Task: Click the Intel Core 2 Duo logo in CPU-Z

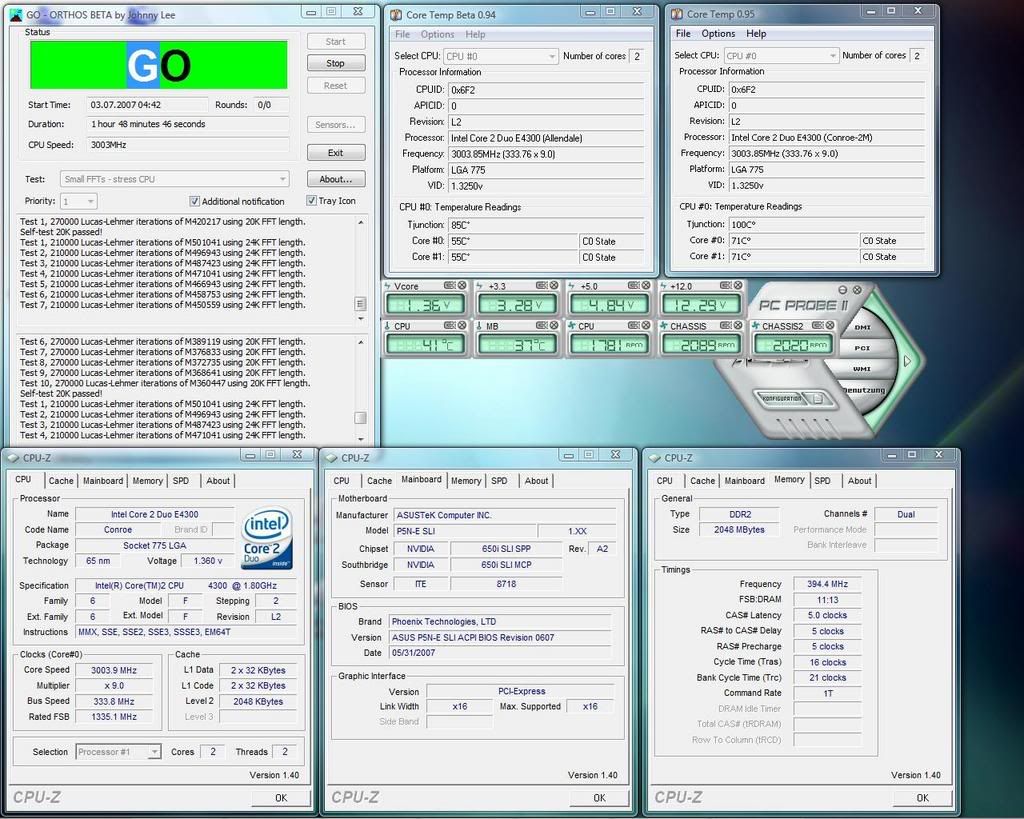Action: click(x=266, y=538)
